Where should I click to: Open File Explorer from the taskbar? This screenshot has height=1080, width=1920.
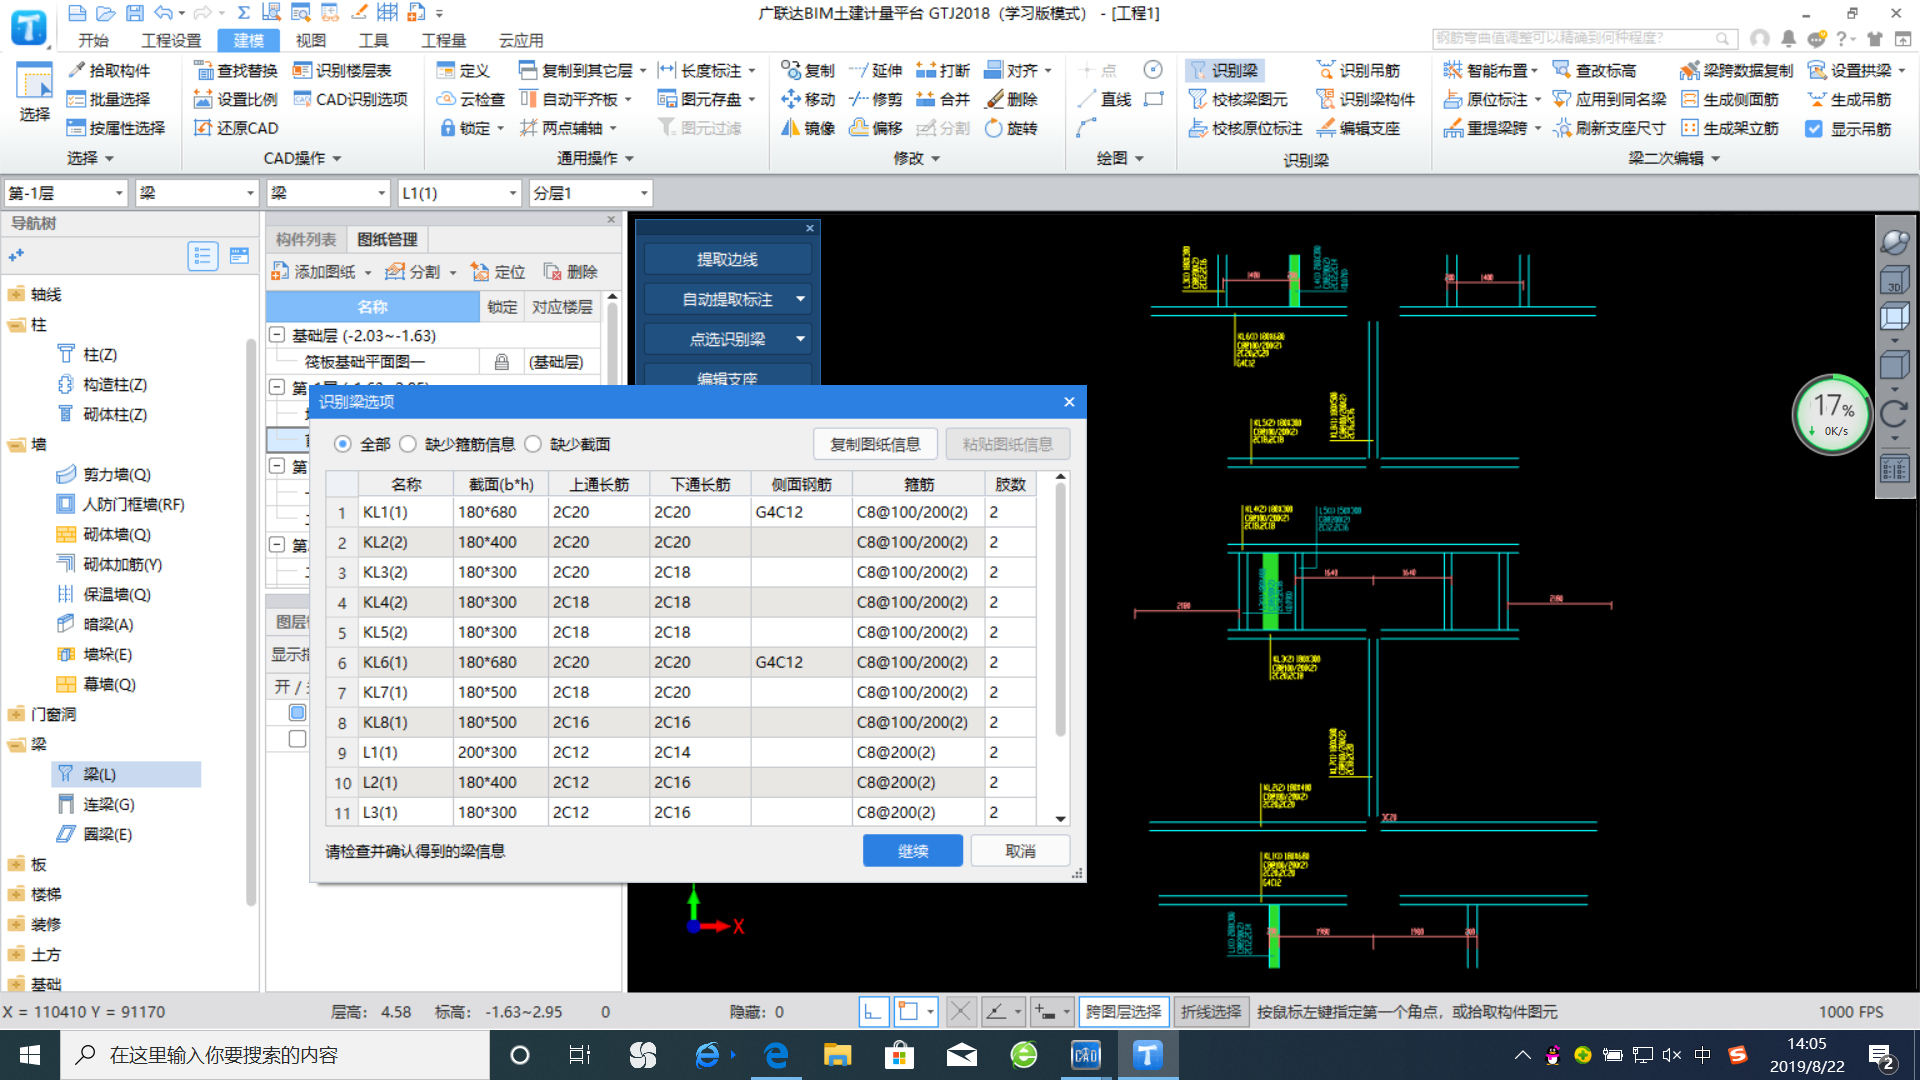click(837, 1055)
